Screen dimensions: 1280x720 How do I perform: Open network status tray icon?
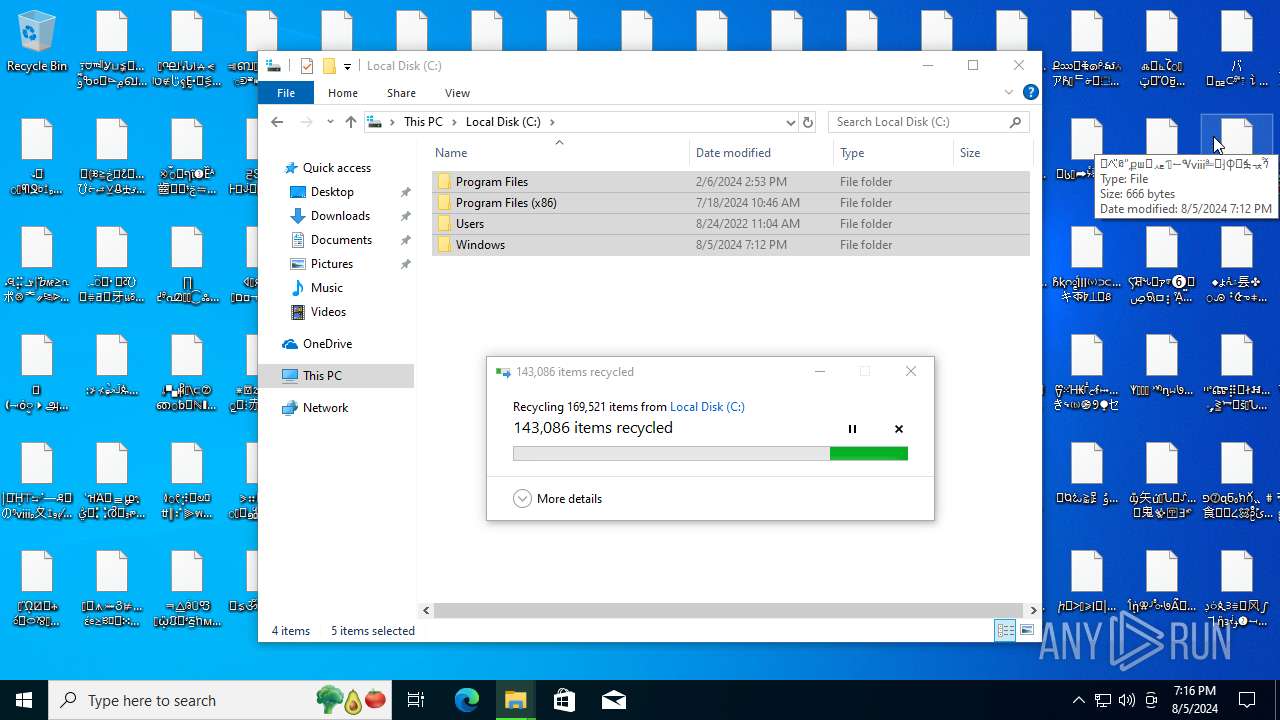pos(1102,700)
